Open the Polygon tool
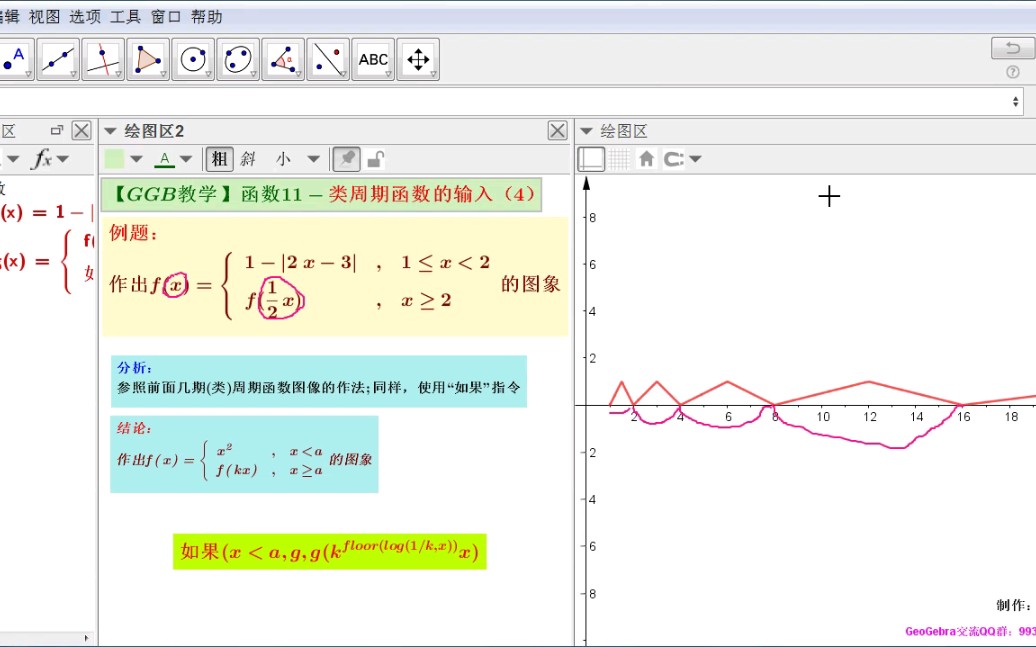 click(x=147, y=59)
